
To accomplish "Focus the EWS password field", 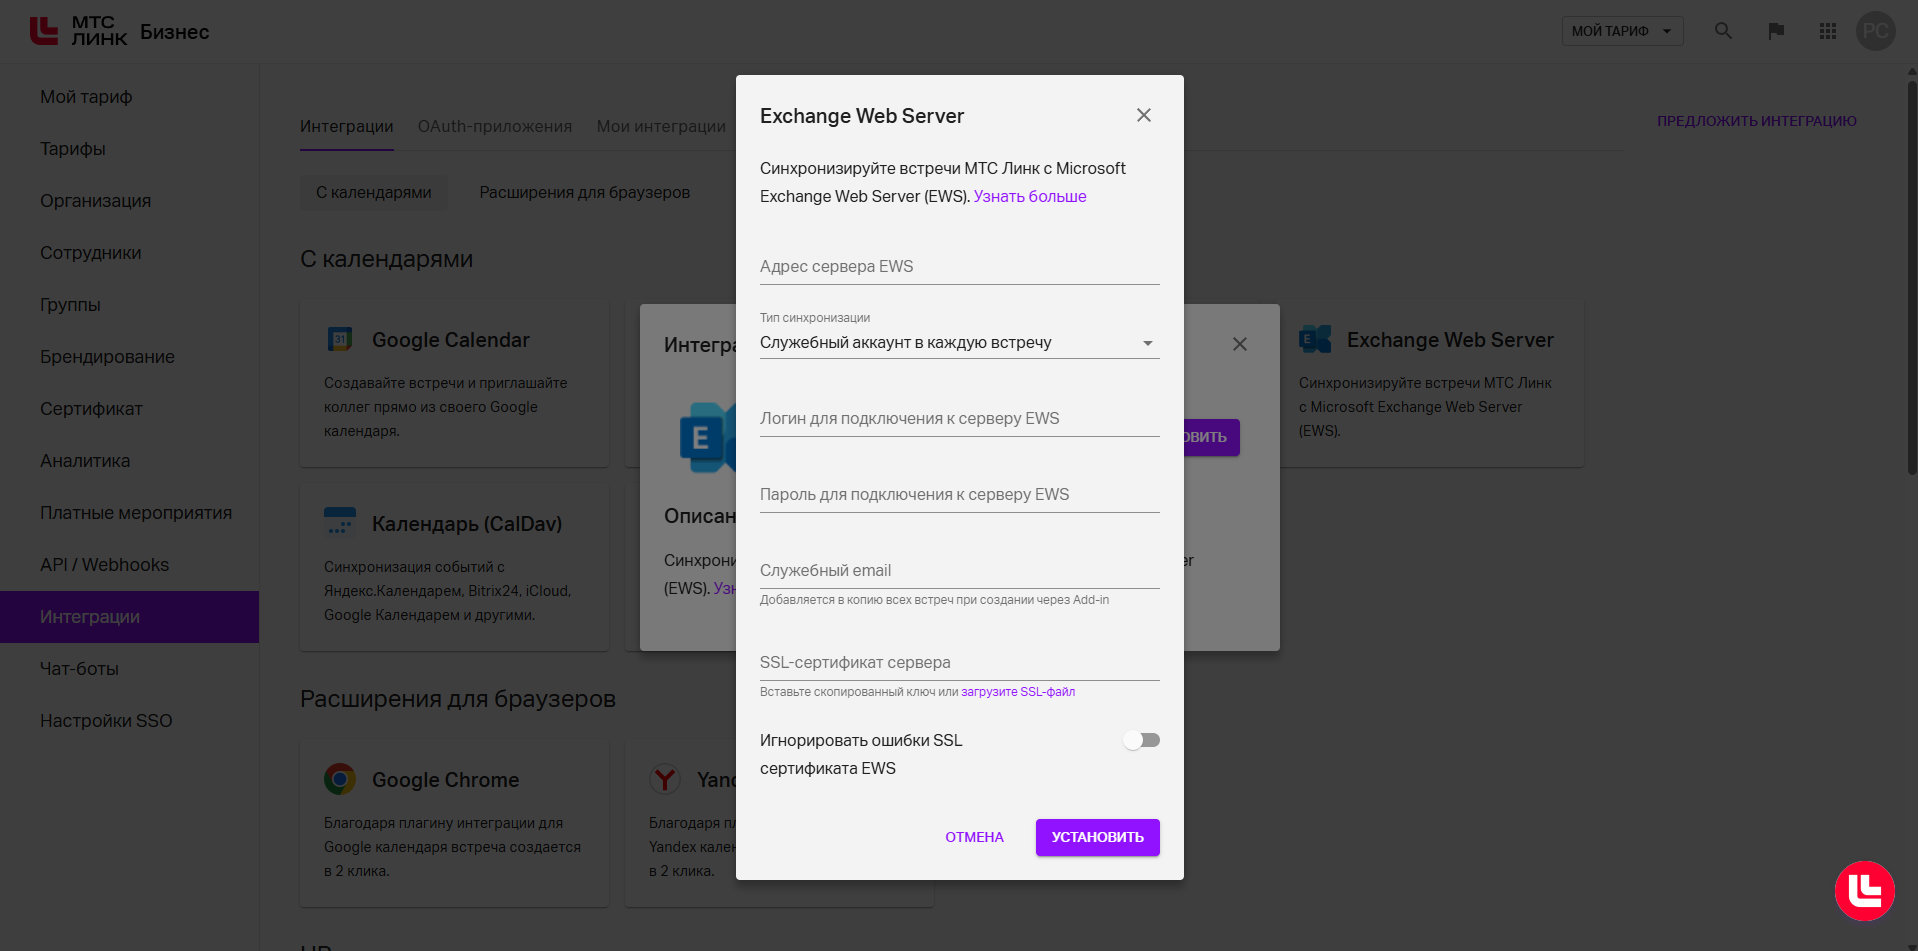I will [x=960, y=495].
